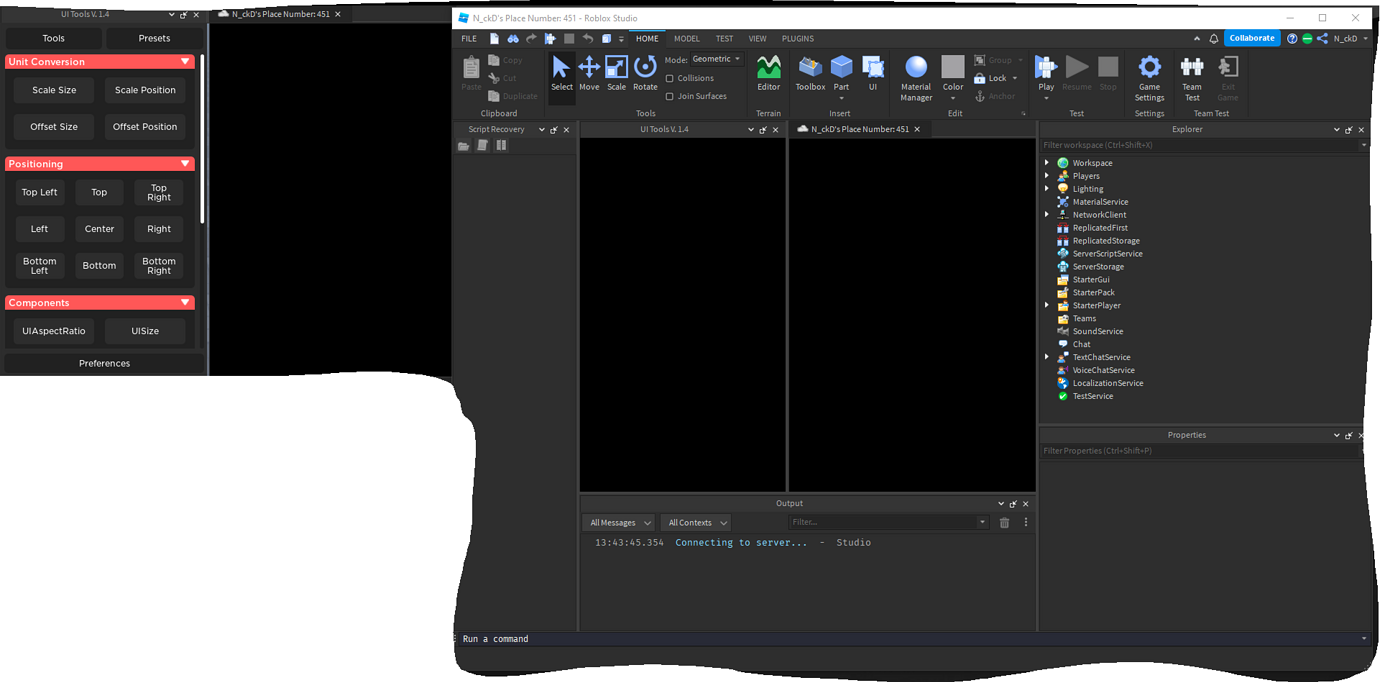Open Preferences in UI Tools panel

point(104,363)
